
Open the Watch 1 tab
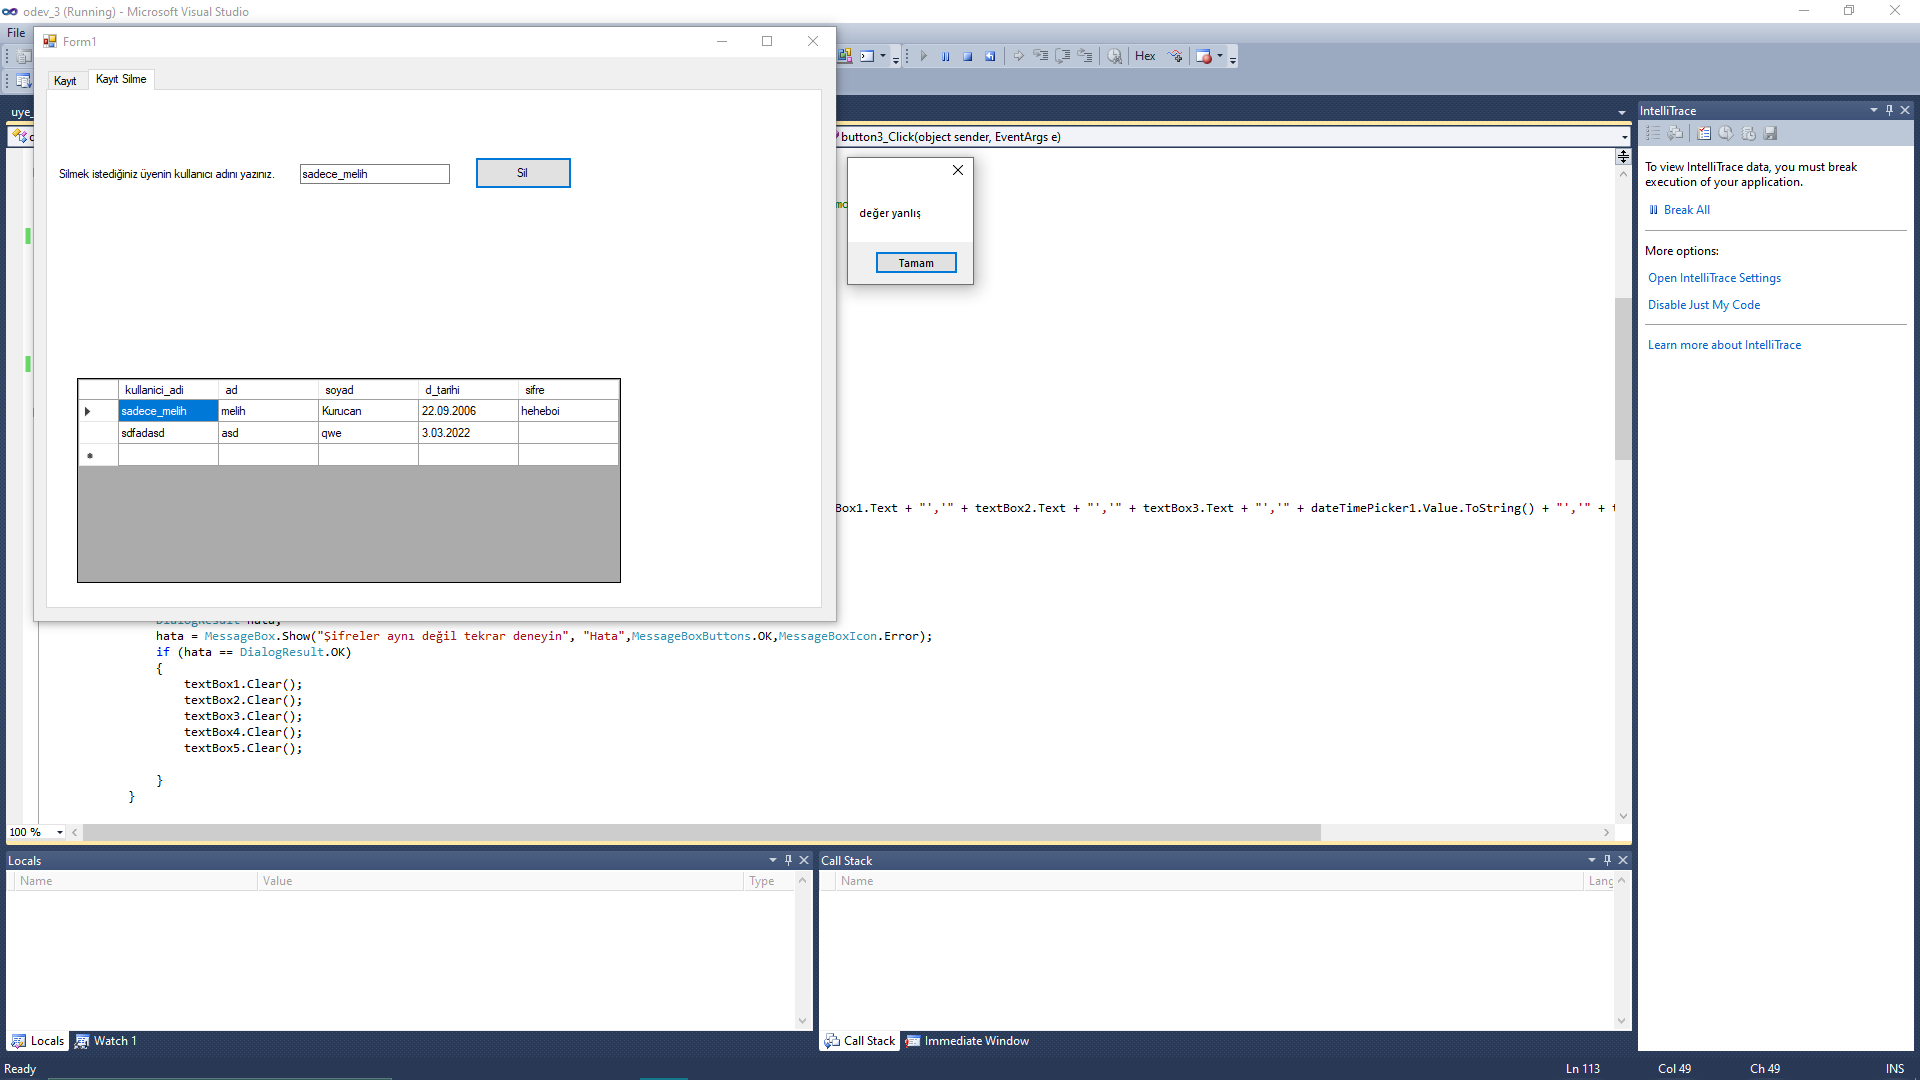[106, 1041]
